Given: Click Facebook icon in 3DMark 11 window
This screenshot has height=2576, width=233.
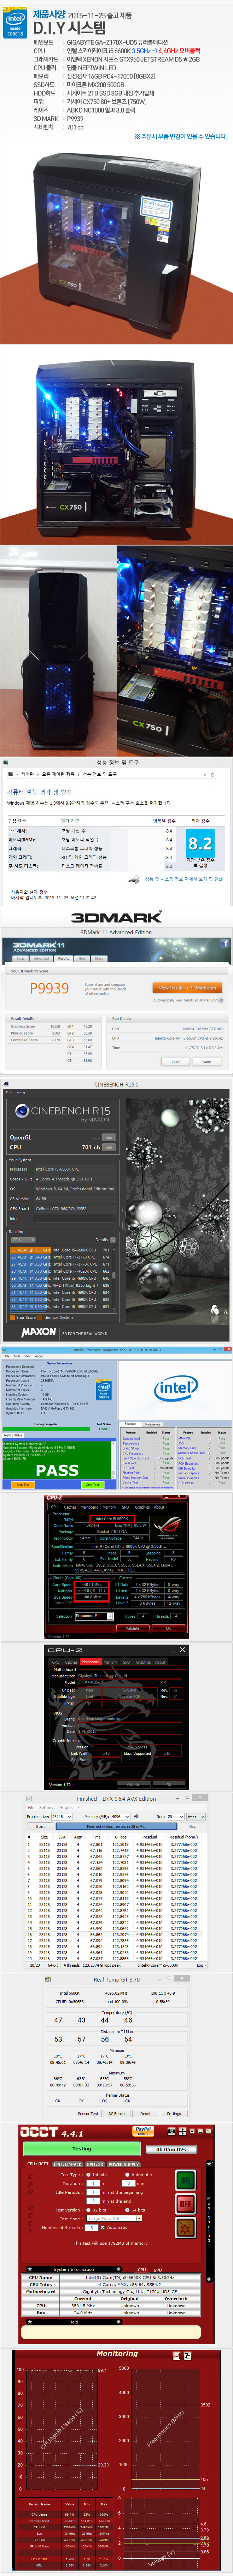Looking at the screenshot, I should pyautogui.click(x=224, y=943).
